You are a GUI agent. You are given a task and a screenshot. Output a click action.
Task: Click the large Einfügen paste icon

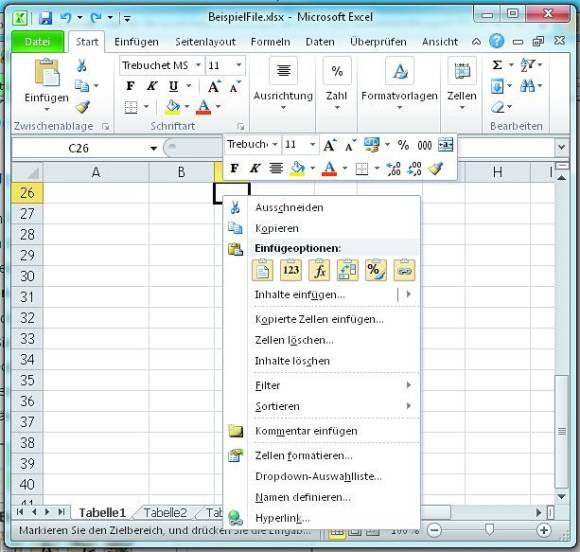(x=47, y=73)
